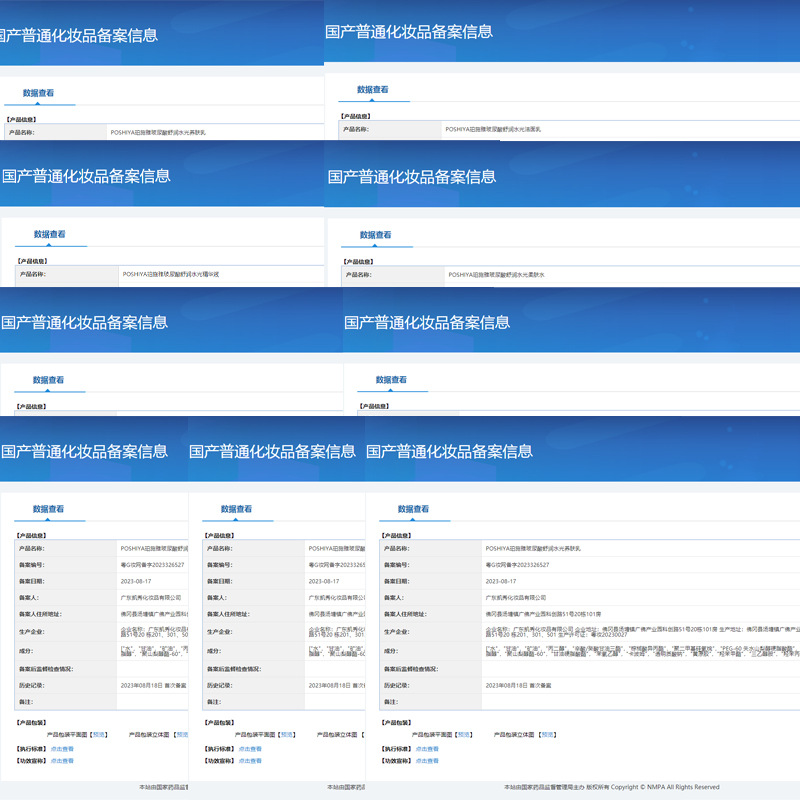Open 数据查看 tab above the 洁面乳 product
This screenshot has height=800, width=800.
[372, 90]
